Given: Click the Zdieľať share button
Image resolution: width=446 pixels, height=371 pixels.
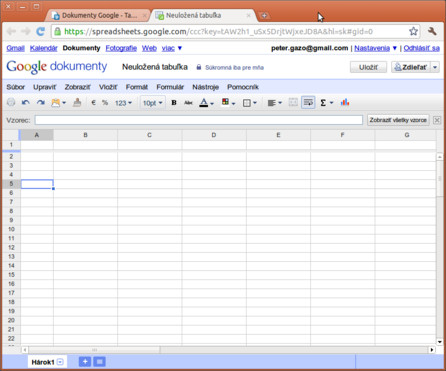Looking at the screenshot, I should pyautogui.click(x=411, y=67).
